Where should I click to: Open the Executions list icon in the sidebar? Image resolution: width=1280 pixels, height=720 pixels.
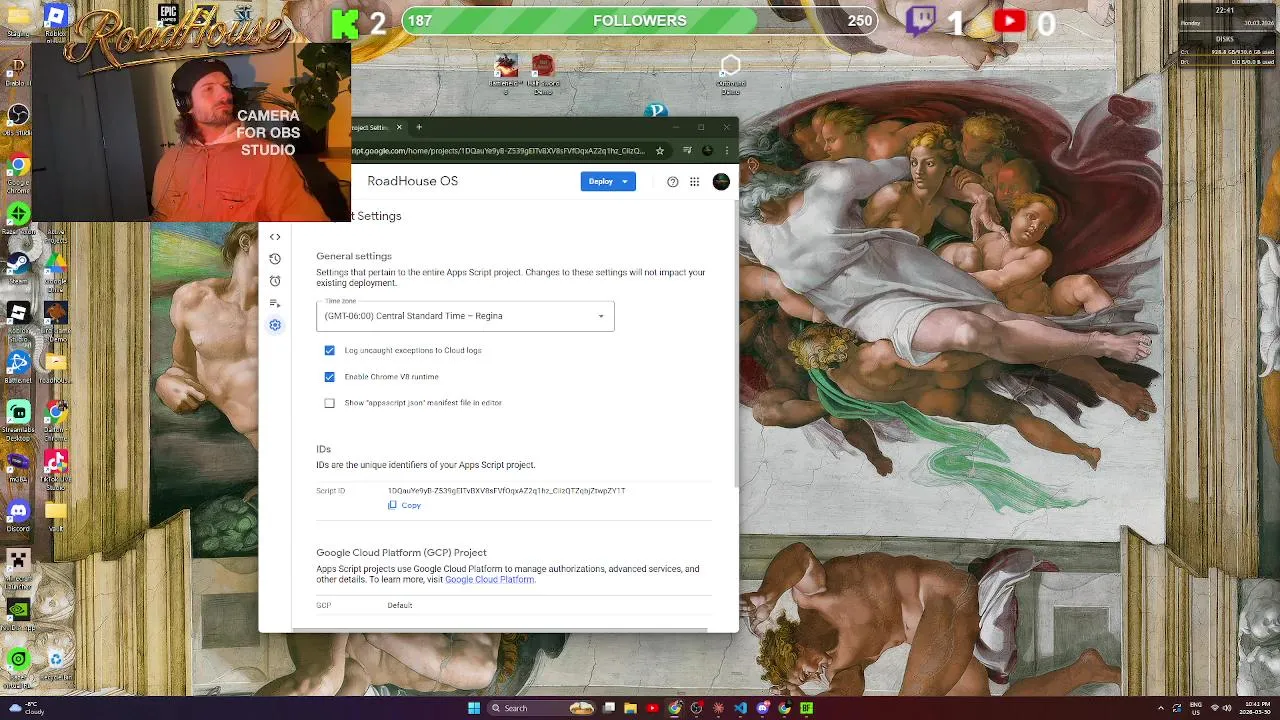click(x=275, y=303)
